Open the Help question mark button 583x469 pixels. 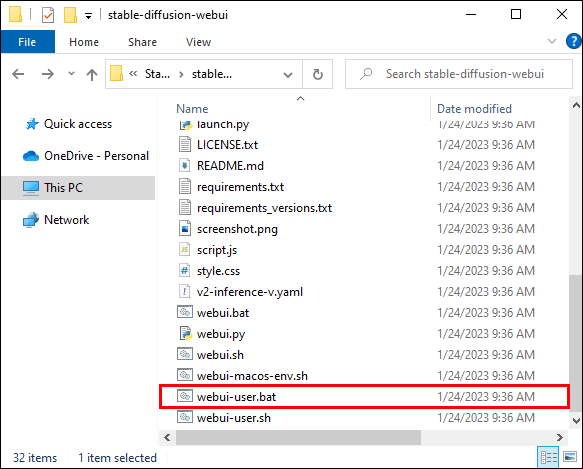point(573,41)
